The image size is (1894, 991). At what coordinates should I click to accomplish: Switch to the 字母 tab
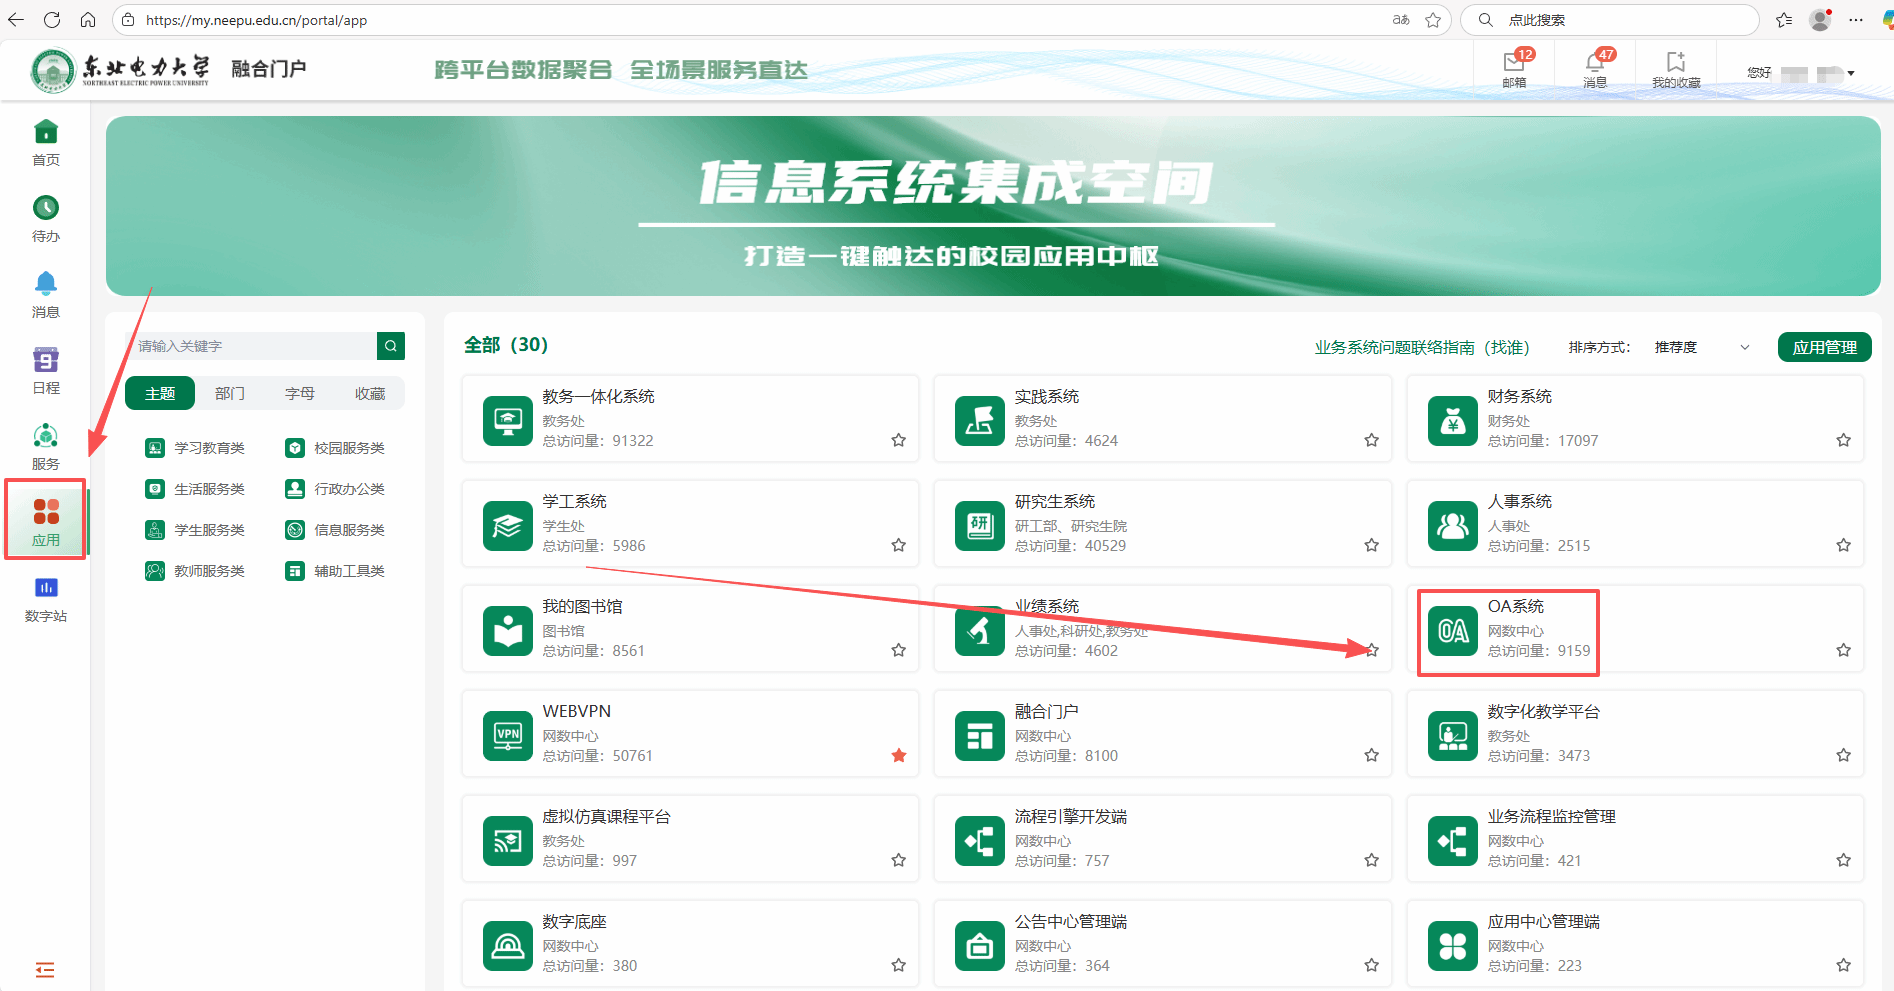300,394
